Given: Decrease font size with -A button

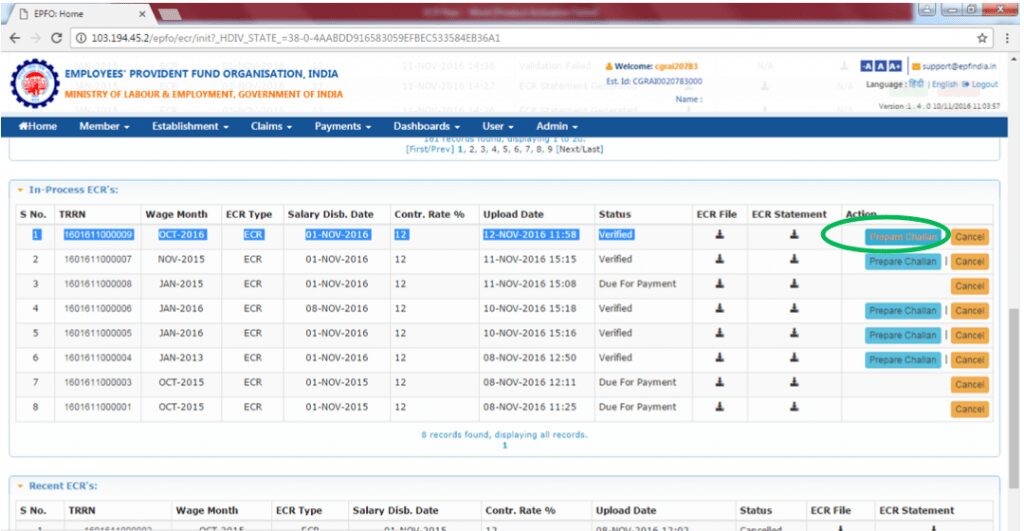Looking at the screenshot, I should coord(866,65).
